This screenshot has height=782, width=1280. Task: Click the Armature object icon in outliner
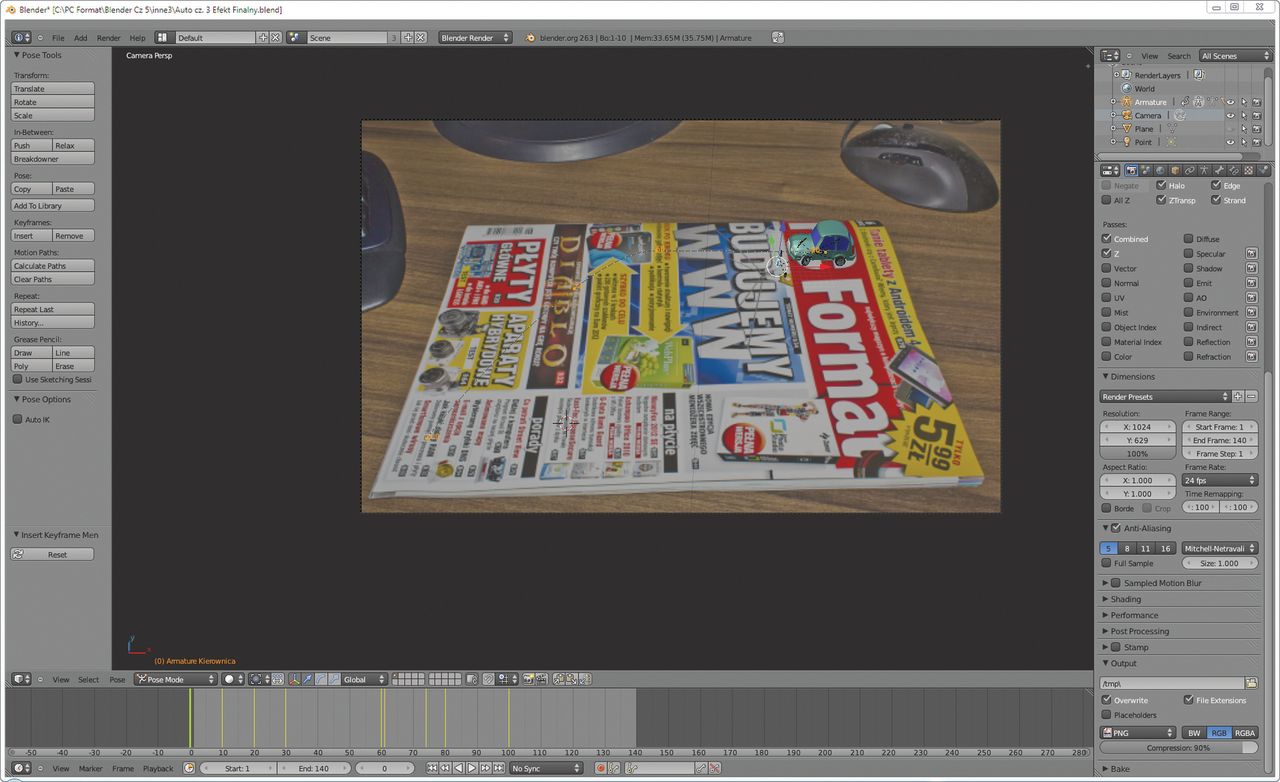click(x=1127, y=102)
